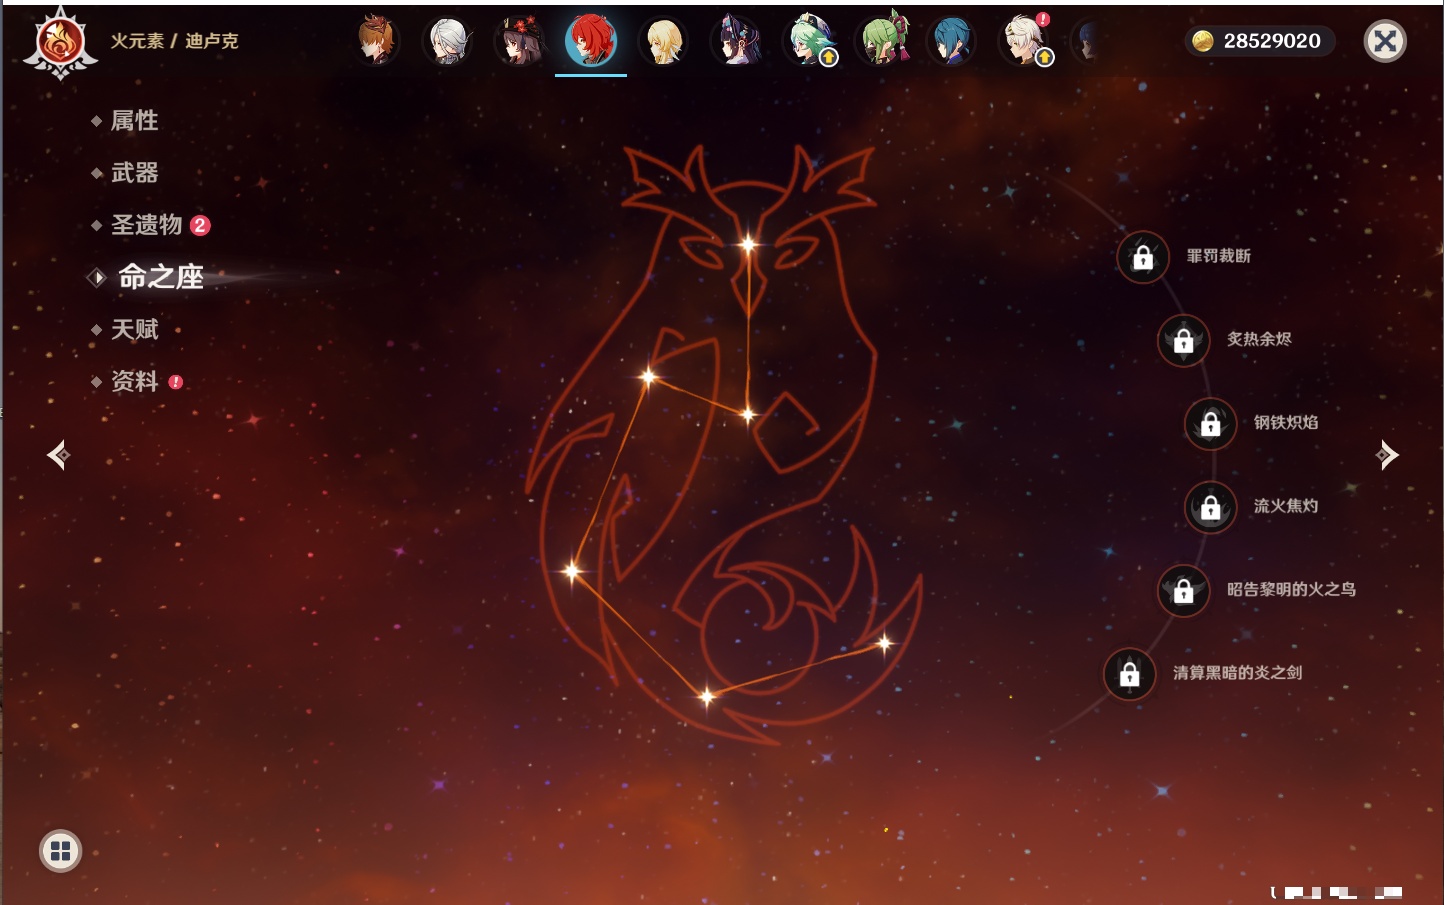1444x905 pixels.
Task: Close the character screen with X button
Action: [x=1385, y=41]
